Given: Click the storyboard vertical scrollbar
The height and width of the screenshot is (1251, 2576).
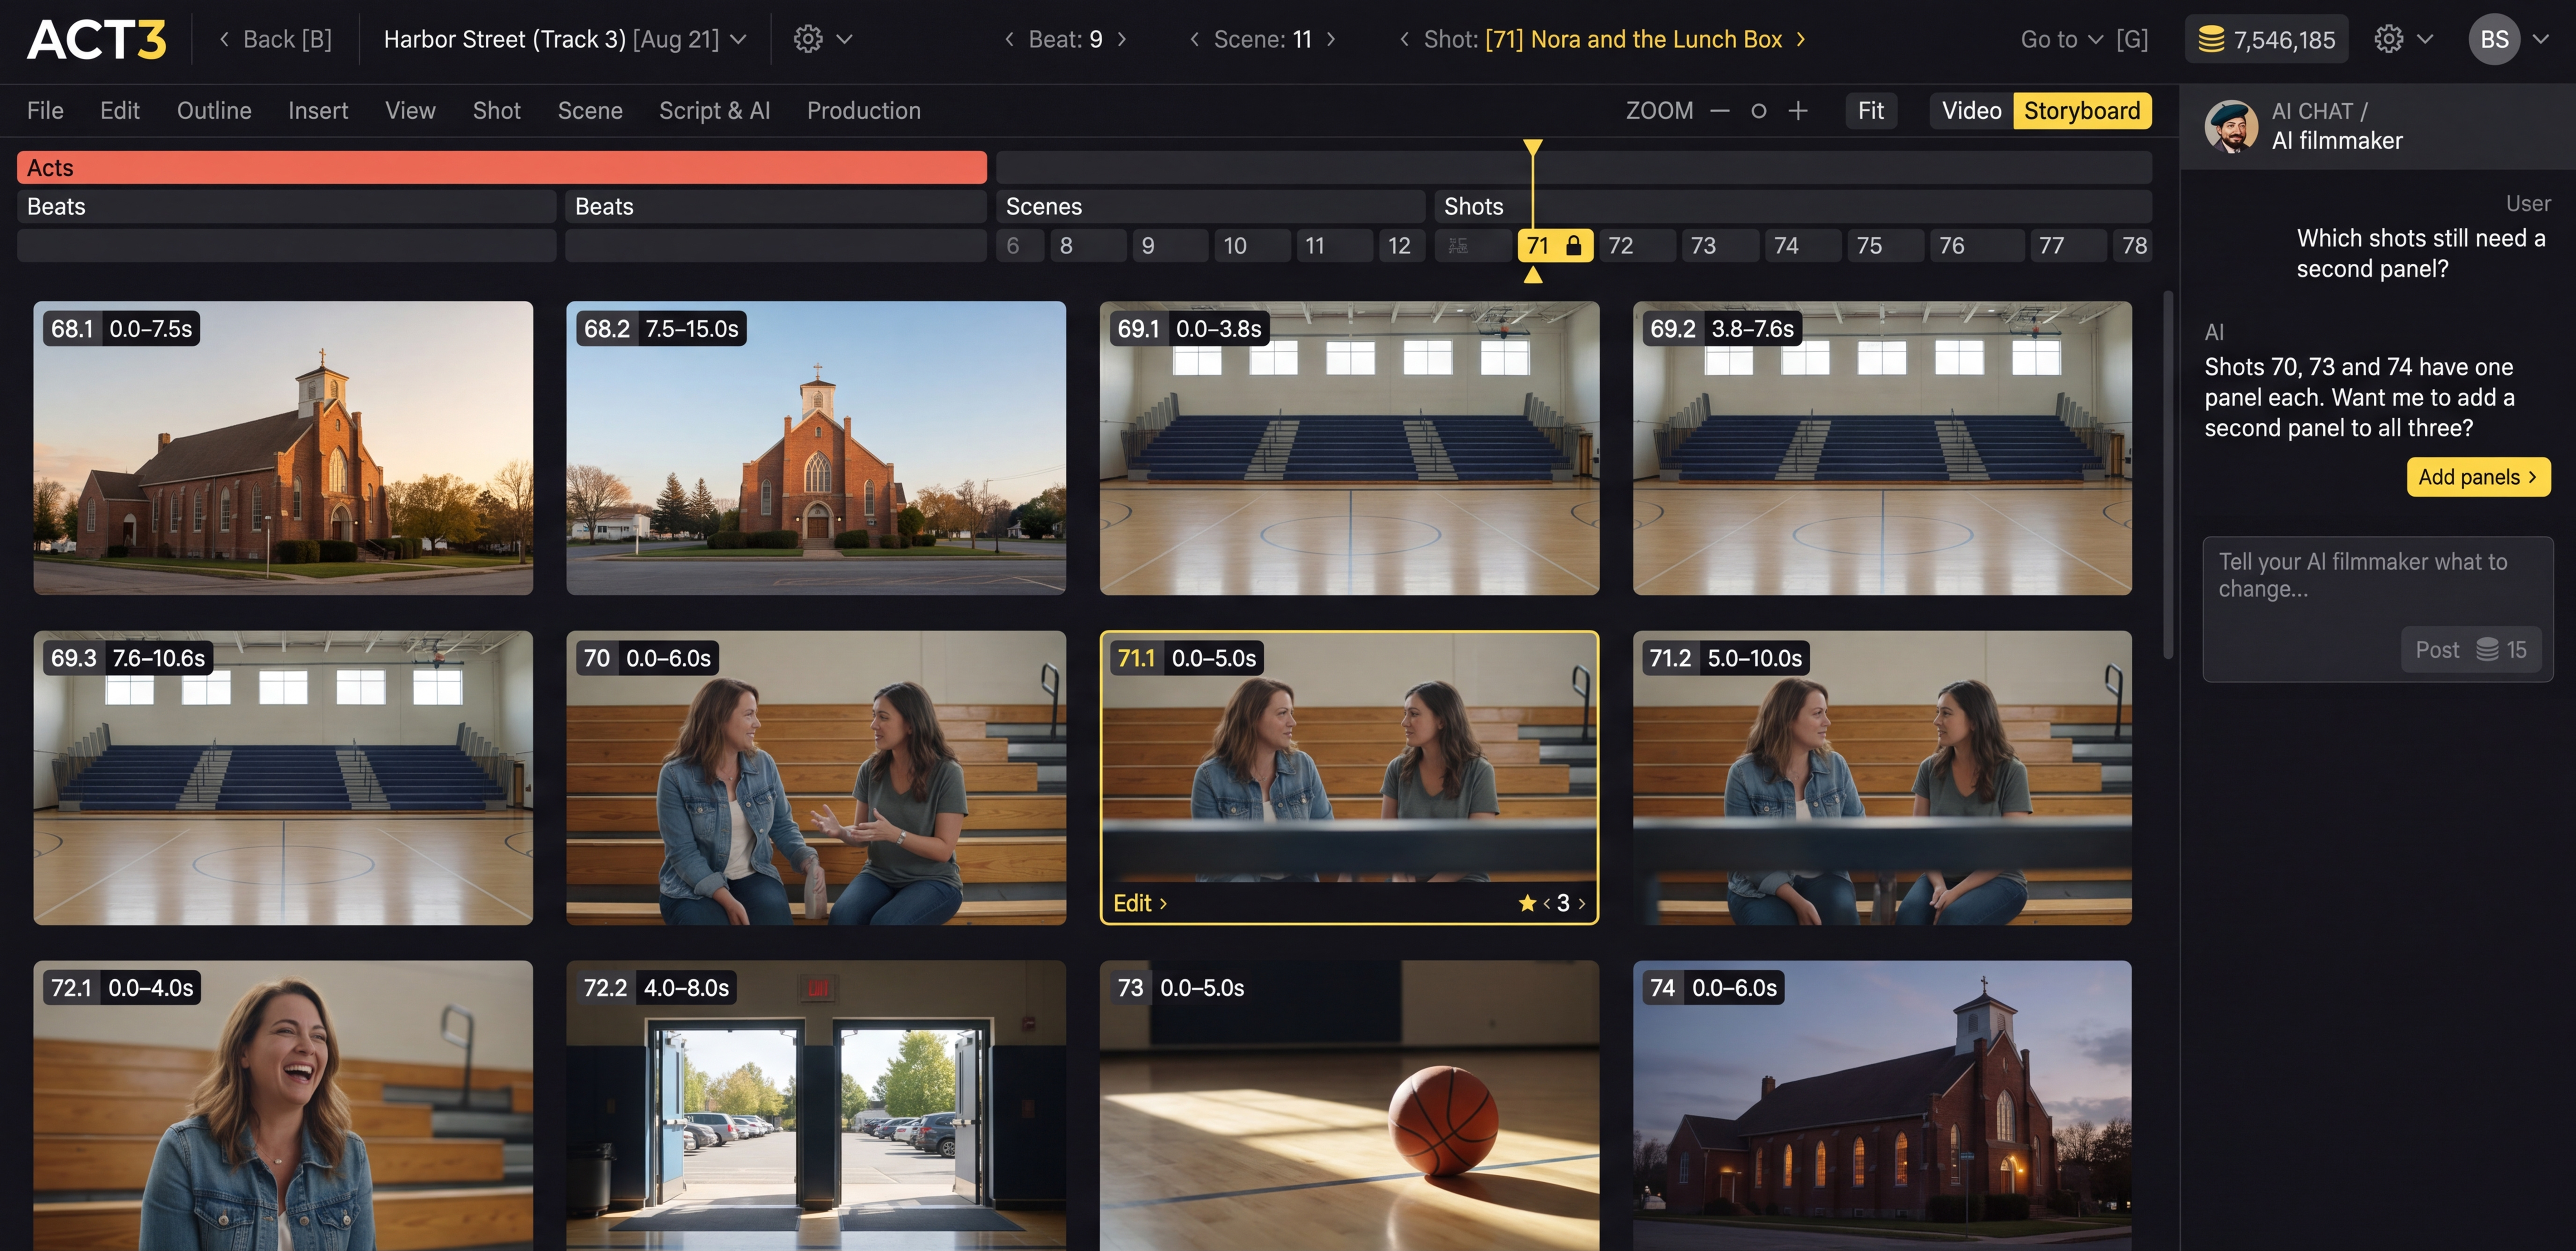Looking at the screenshot, I should [2167, 475].
